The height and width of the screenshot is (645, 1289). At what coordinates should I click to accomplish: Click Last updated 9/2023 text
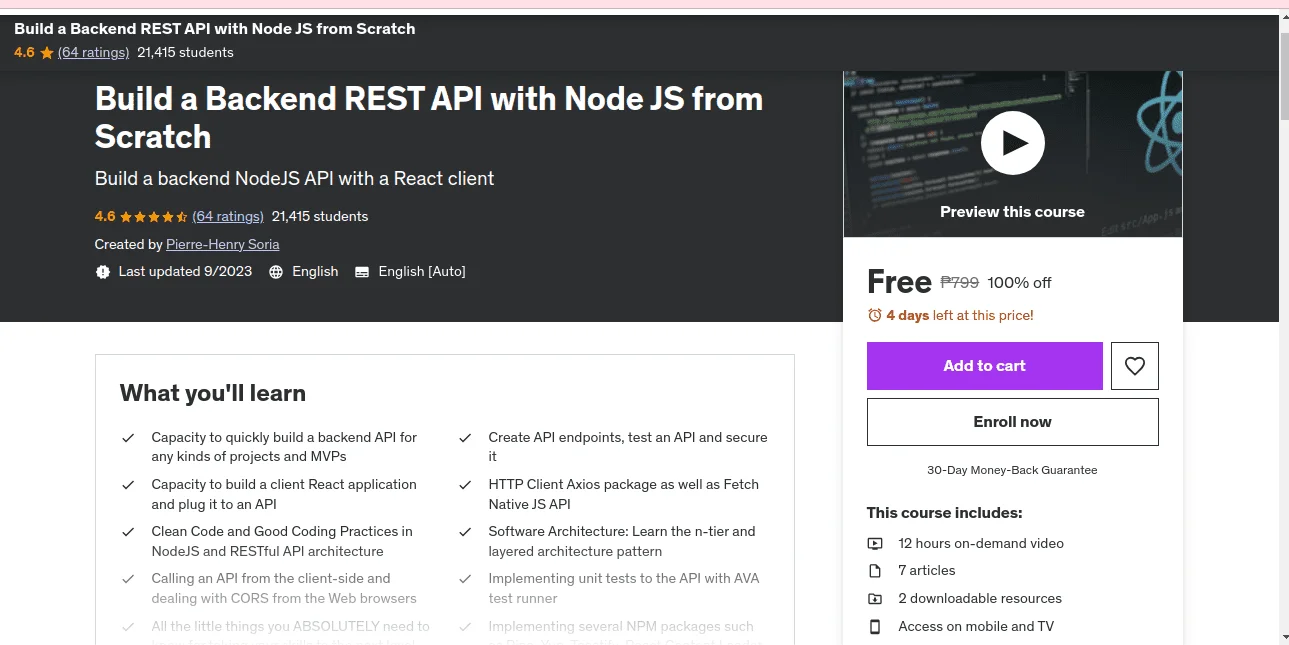click(x=185, y=272)
